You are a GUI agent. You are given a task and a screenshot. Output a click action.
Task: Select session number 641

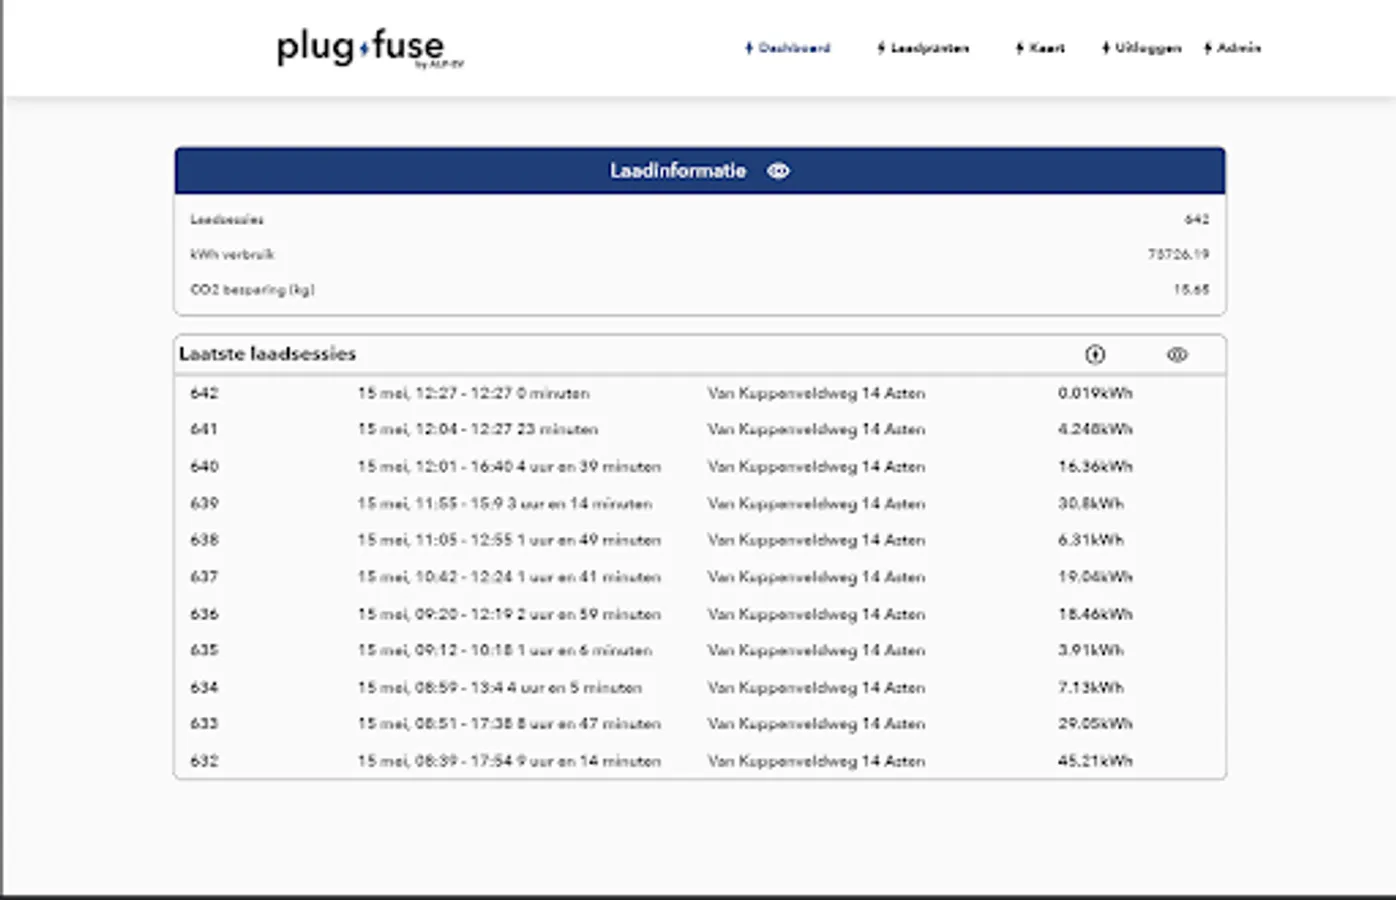point(204,429)
